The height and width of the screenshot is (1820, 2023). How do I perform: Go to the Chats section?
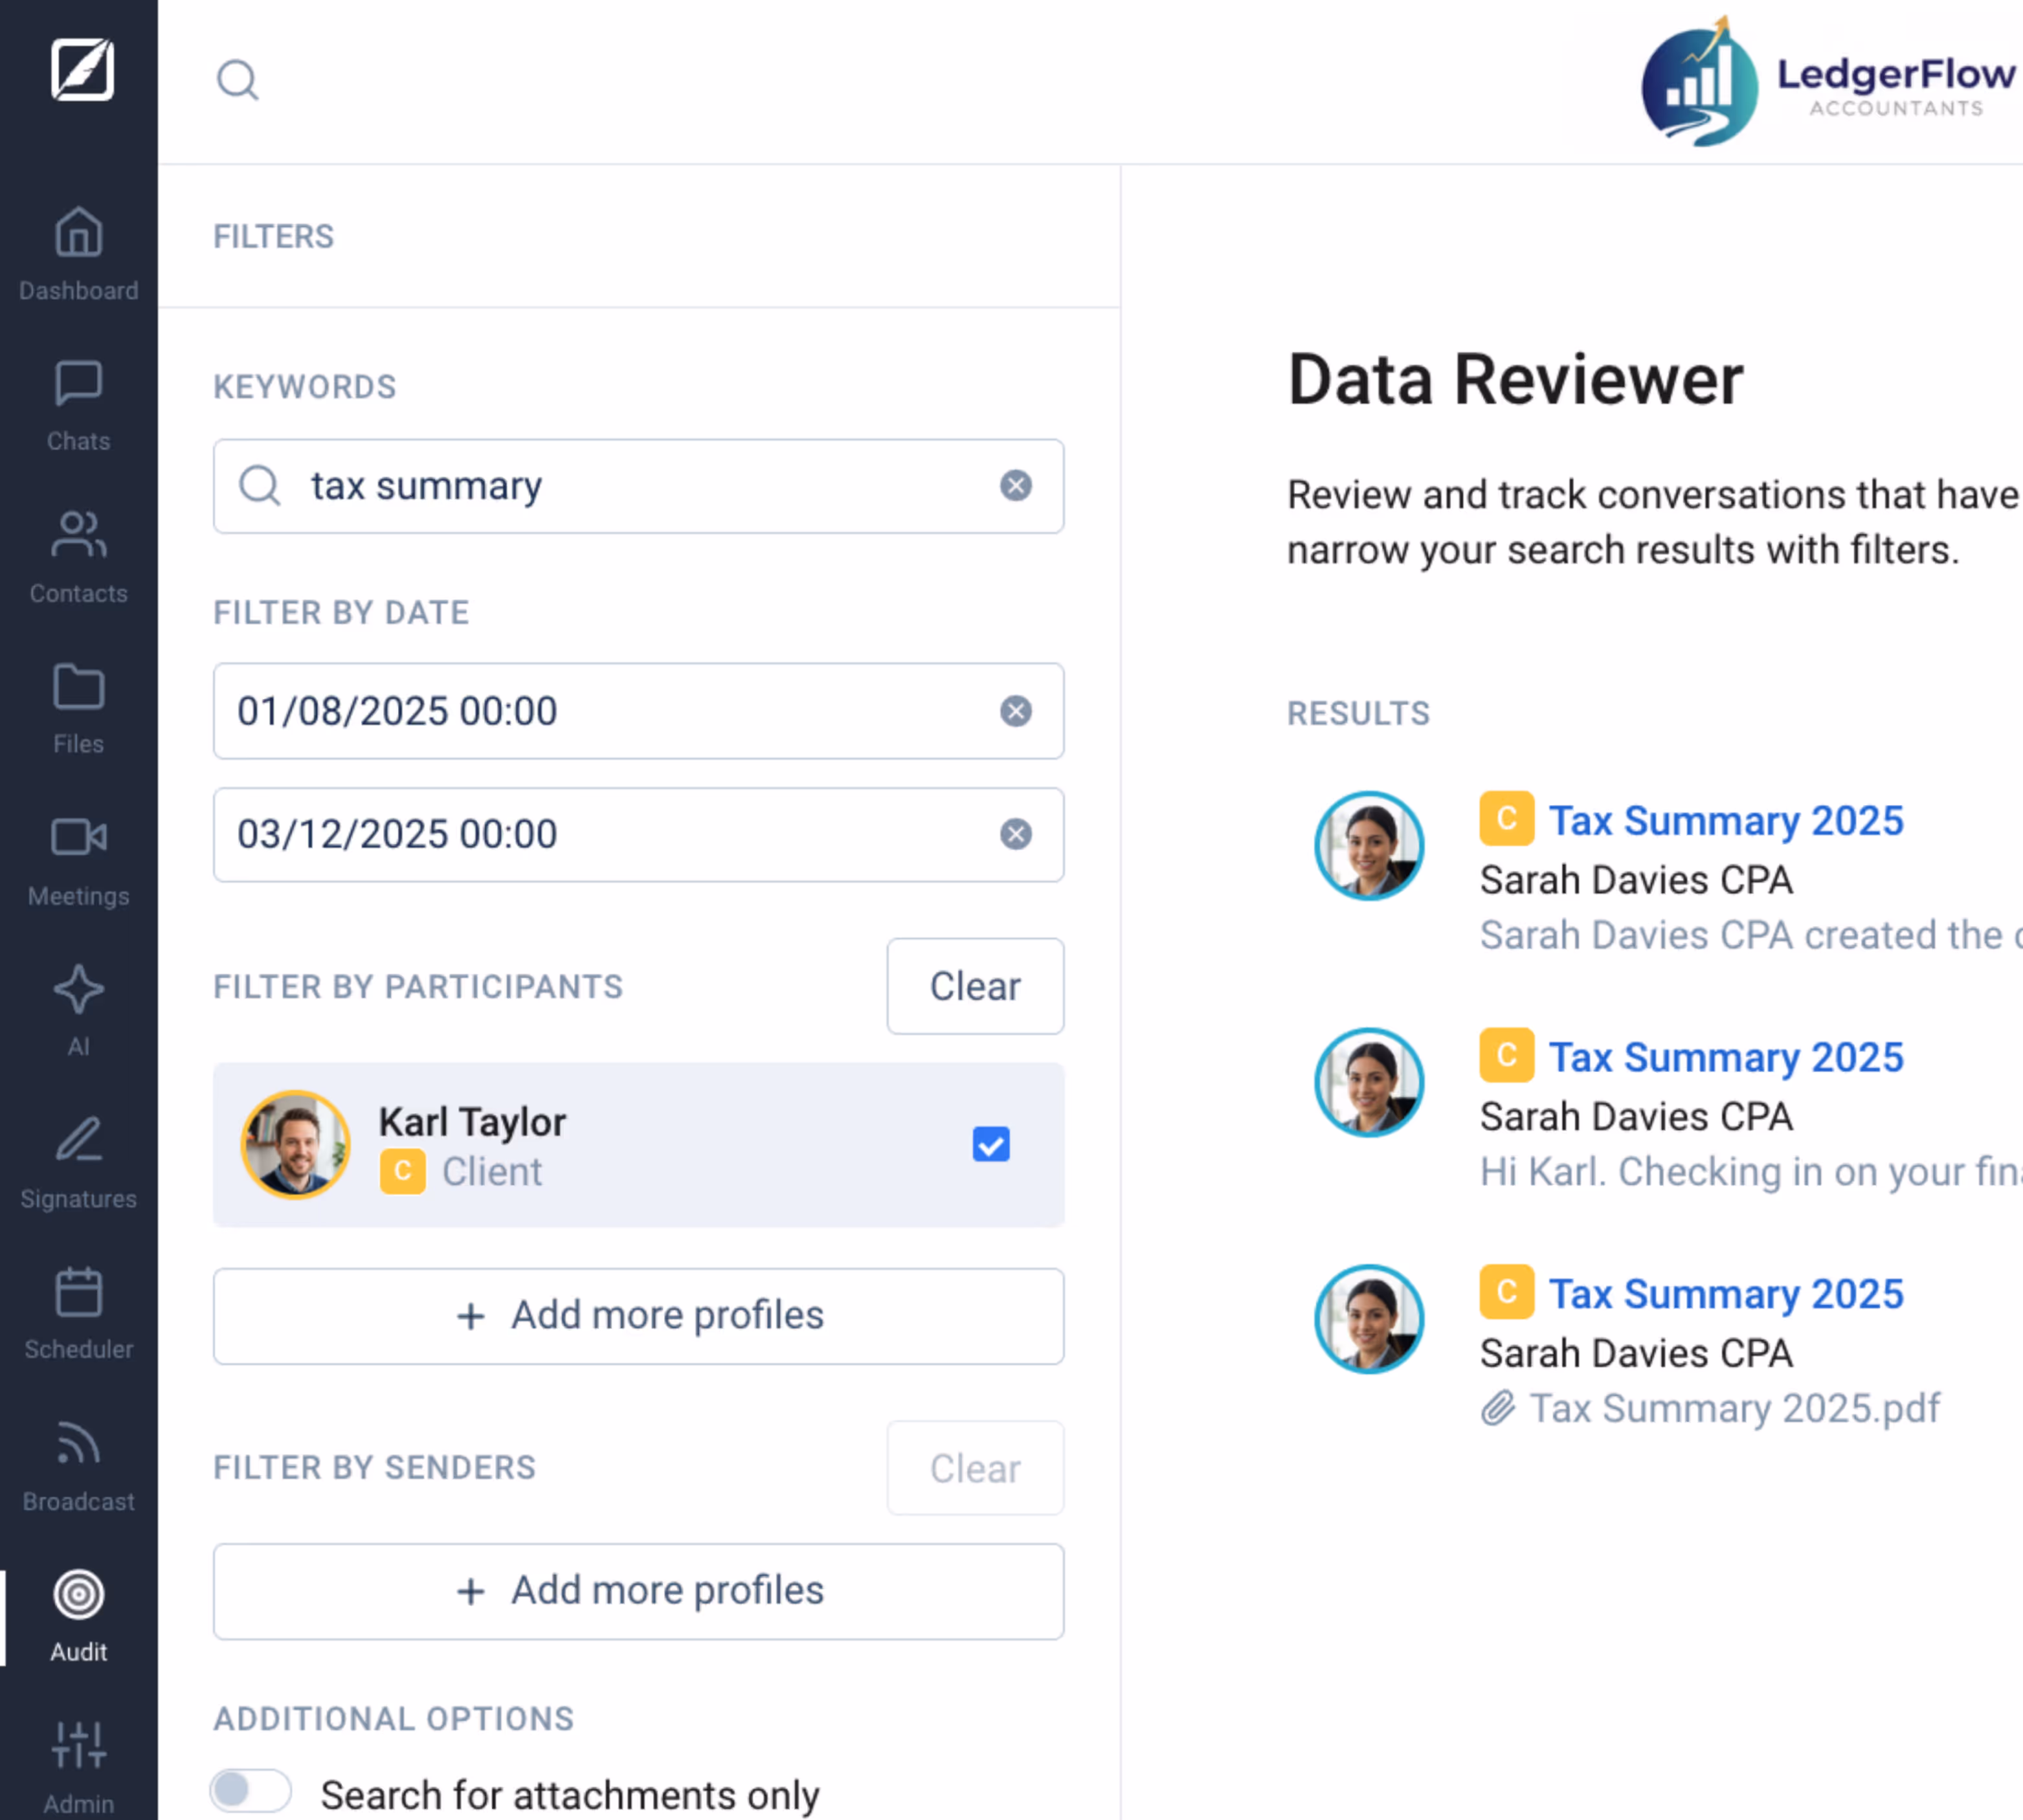(78, 405)
